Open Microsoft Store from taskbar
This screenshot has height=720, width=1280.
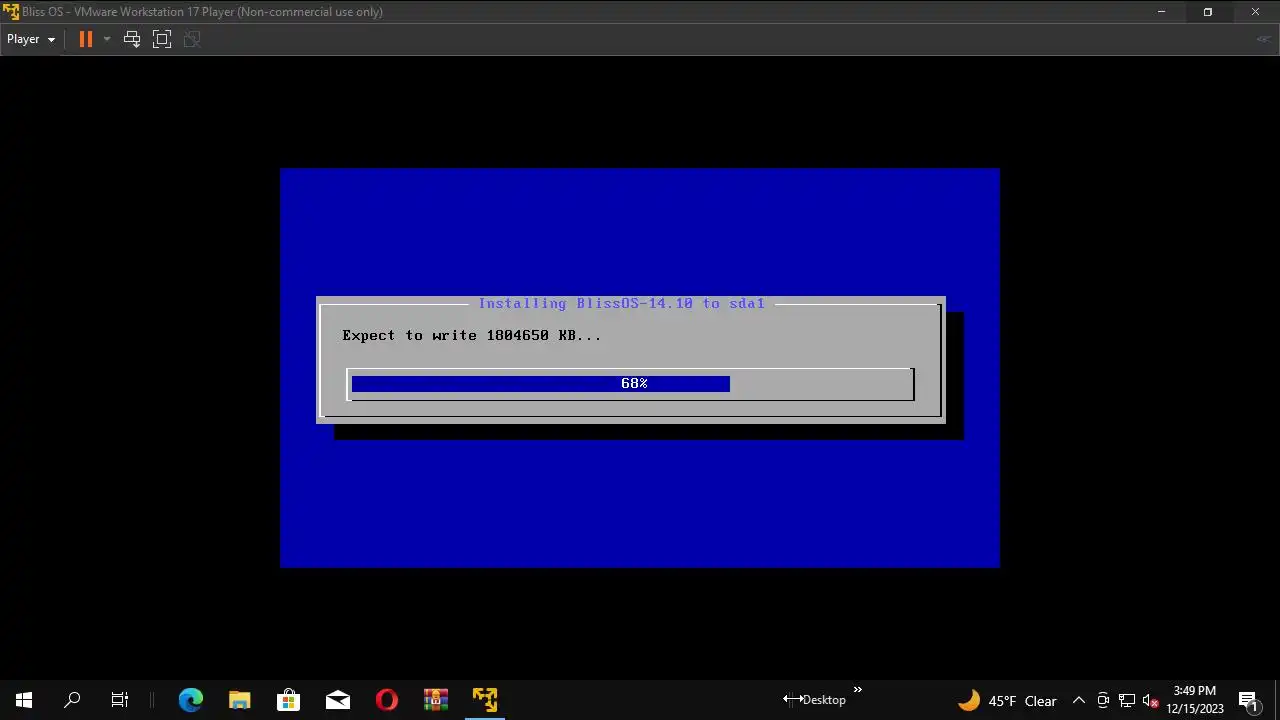(x=288, y=700)
